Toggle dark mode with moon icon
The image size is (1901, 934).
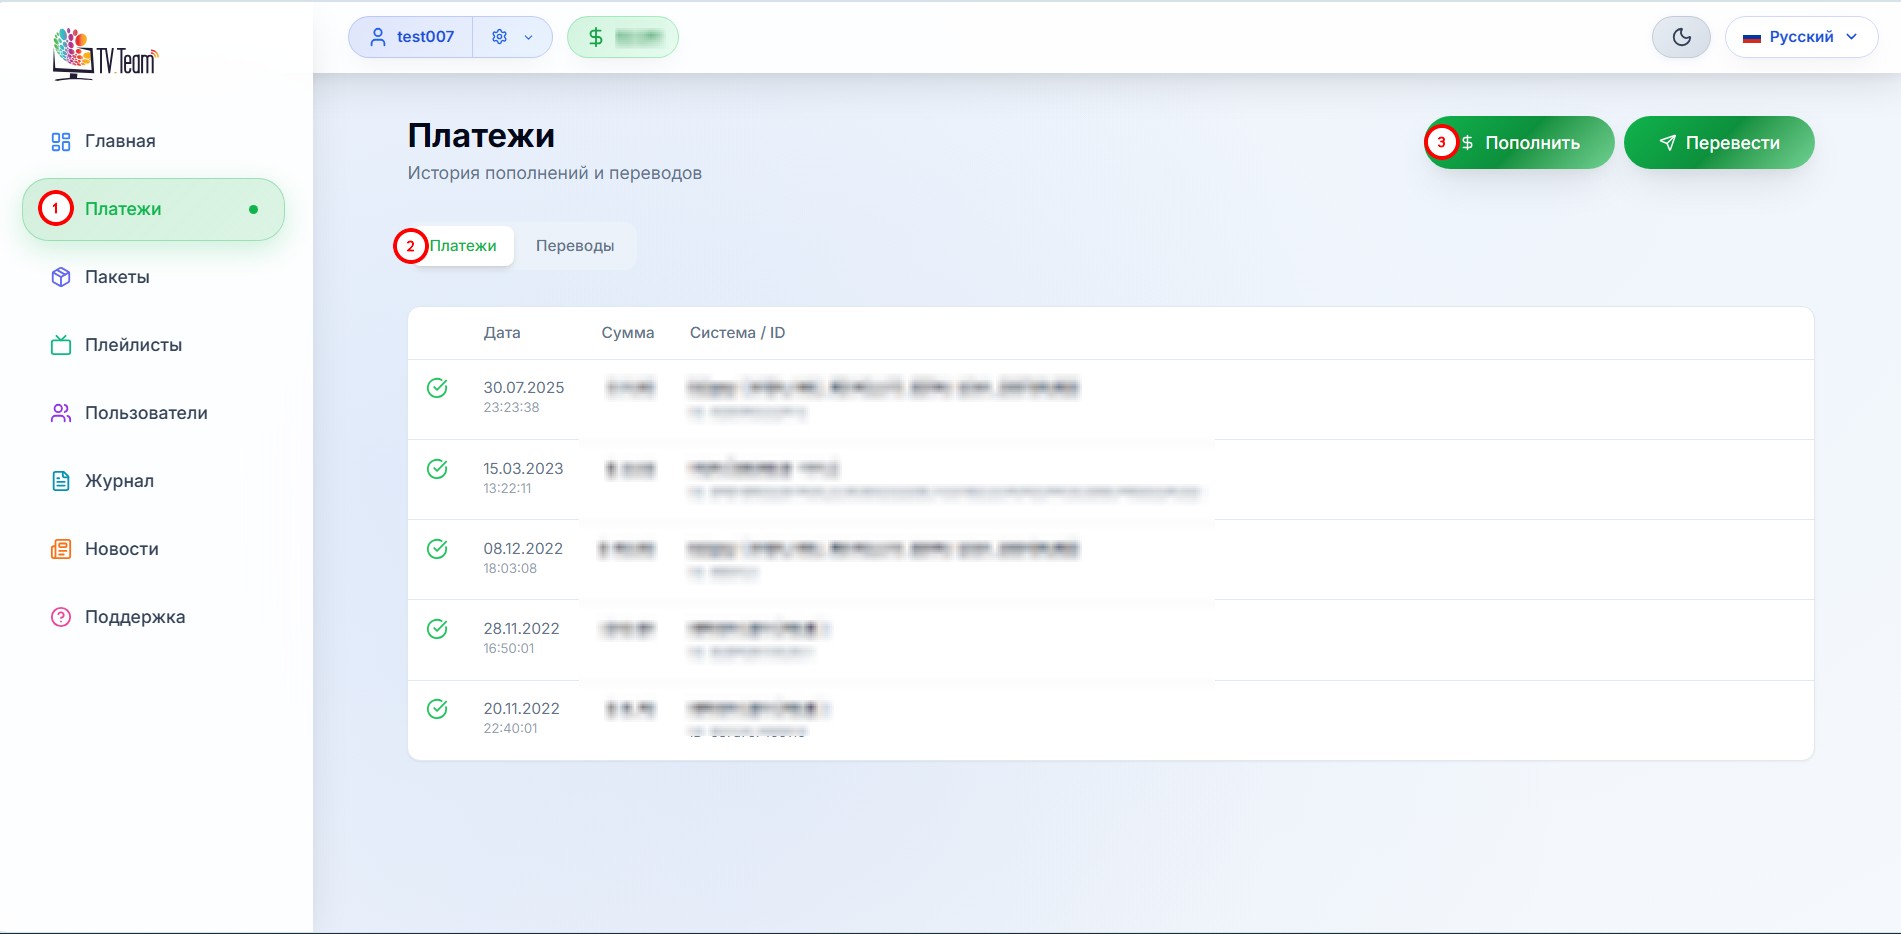pyautogui.click(x=1681, y=37)
